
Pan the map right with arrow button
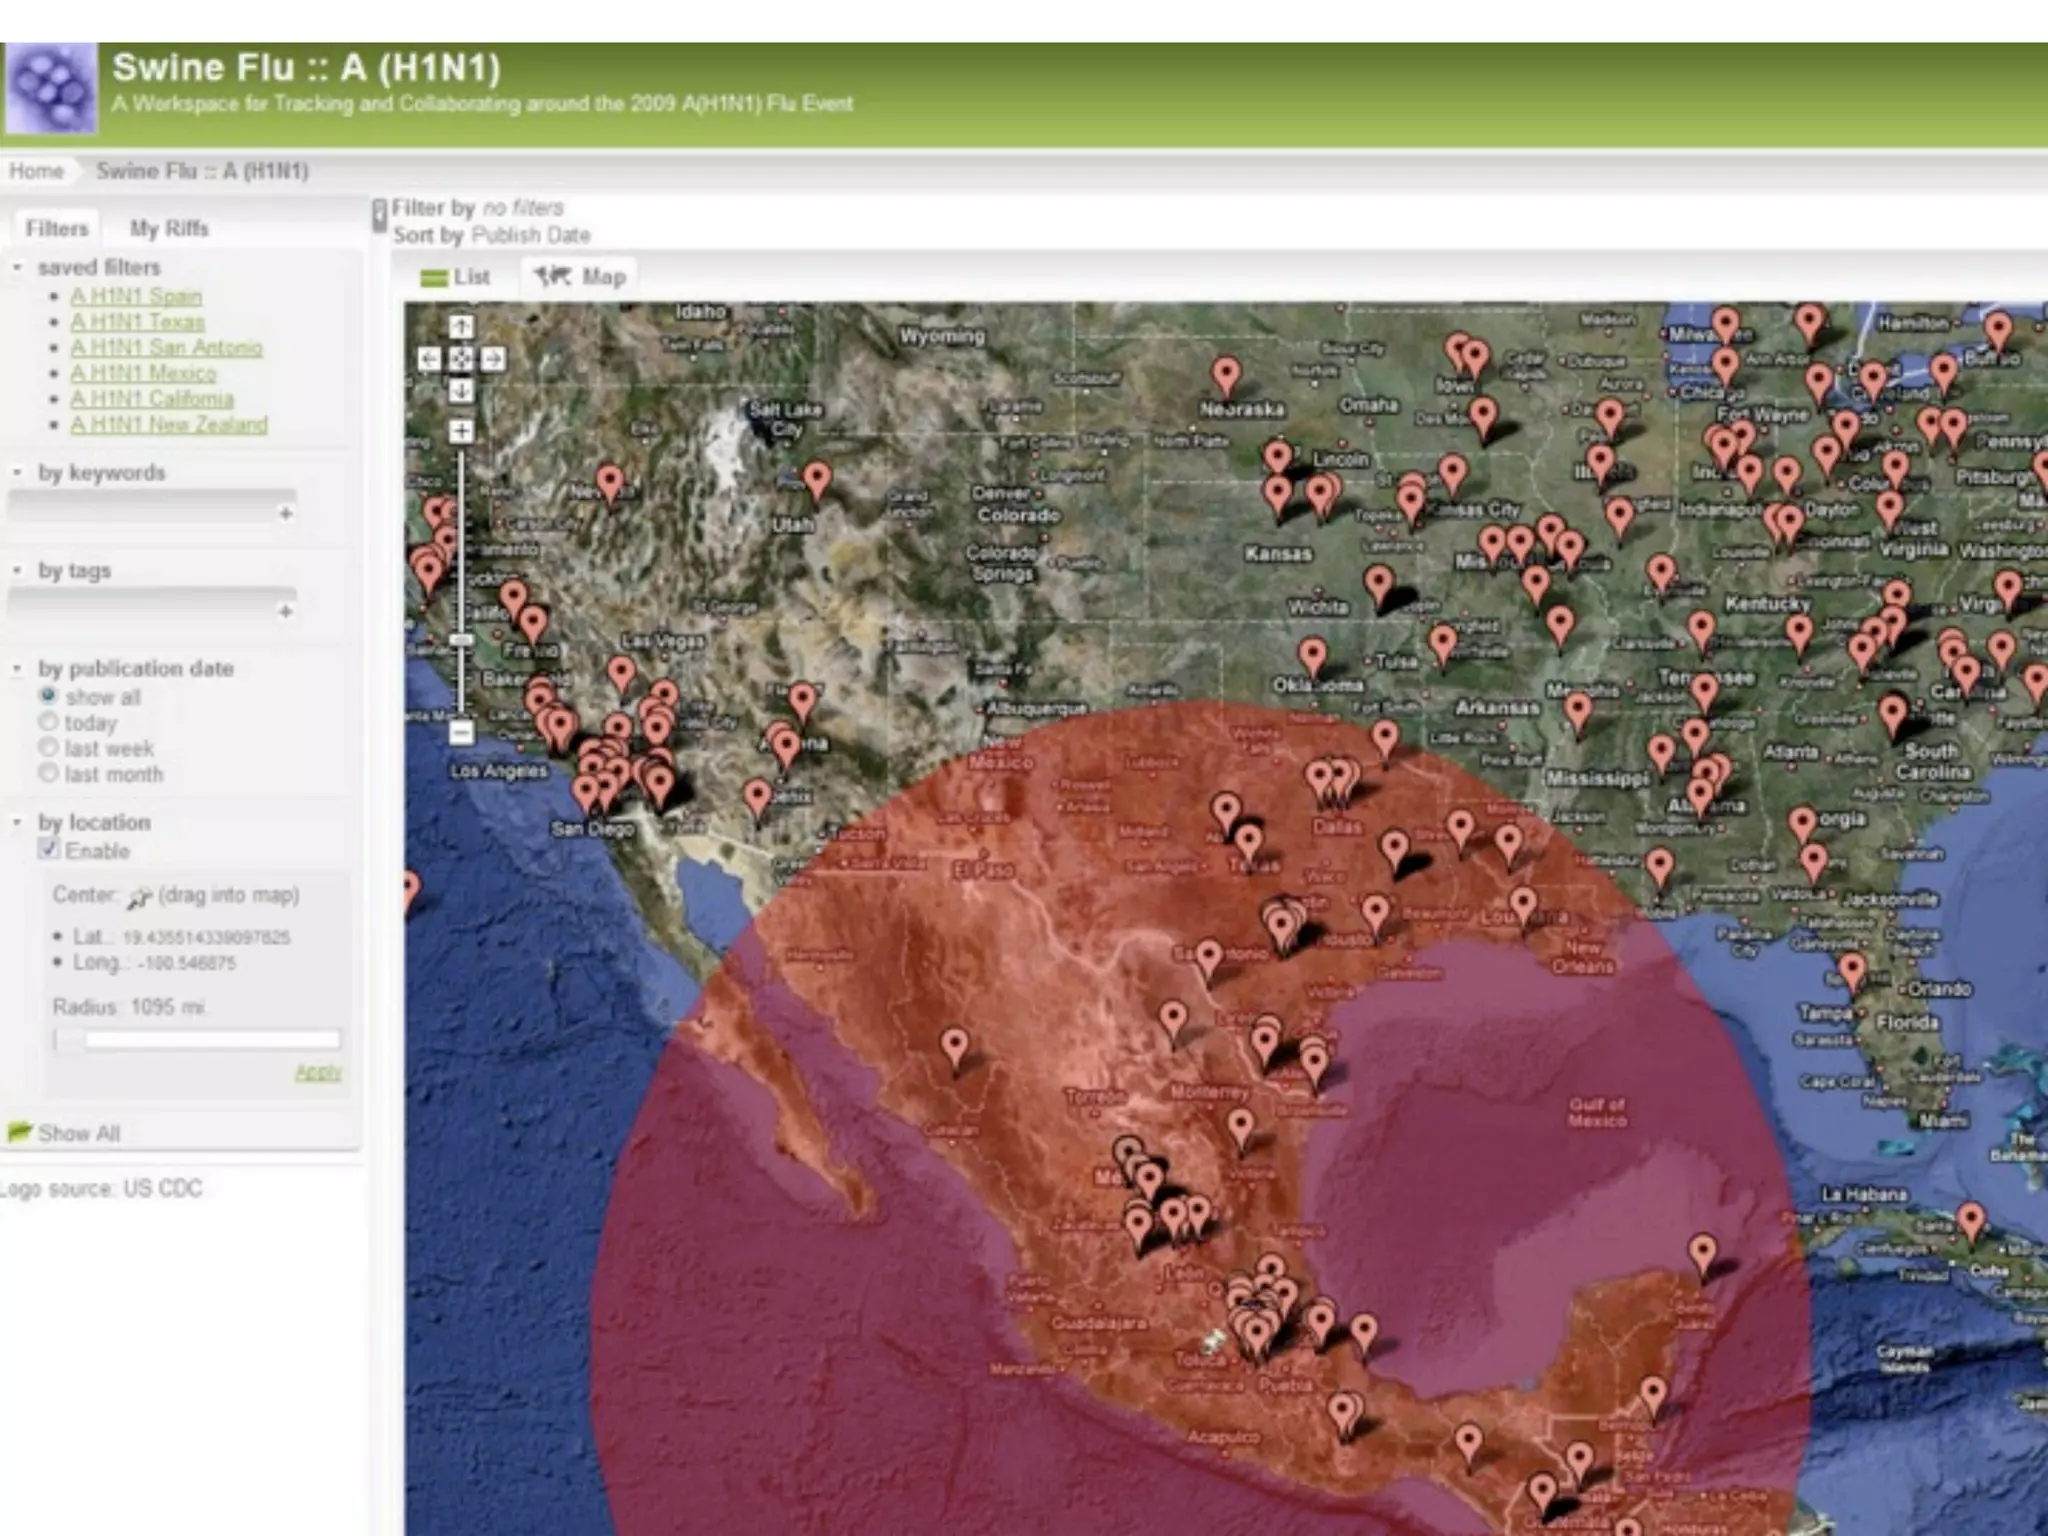pos(492,359)
